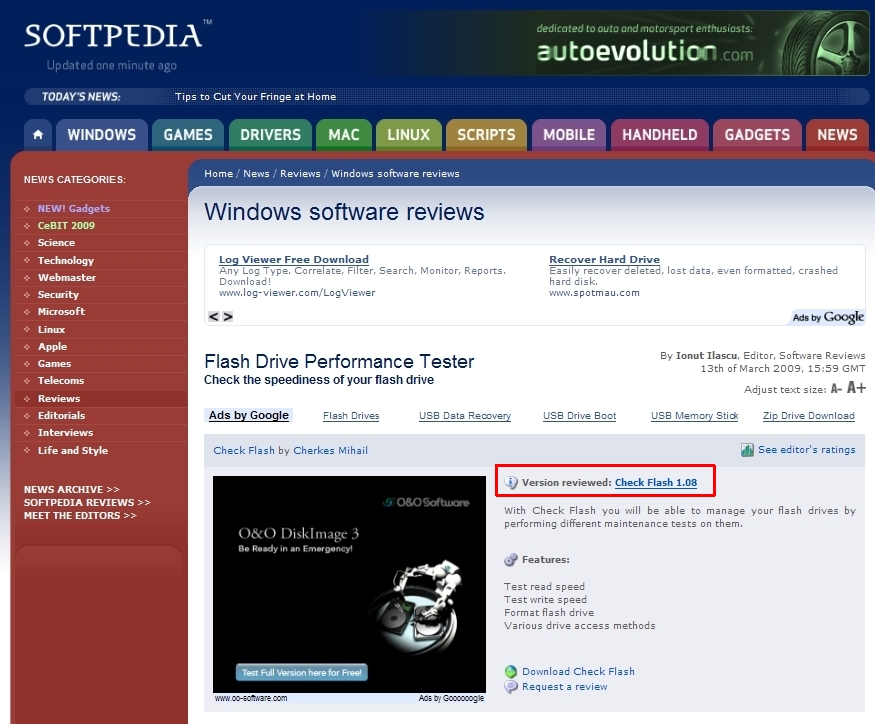Open SOFTPEDIA REVIEWS link

[87, 502]
